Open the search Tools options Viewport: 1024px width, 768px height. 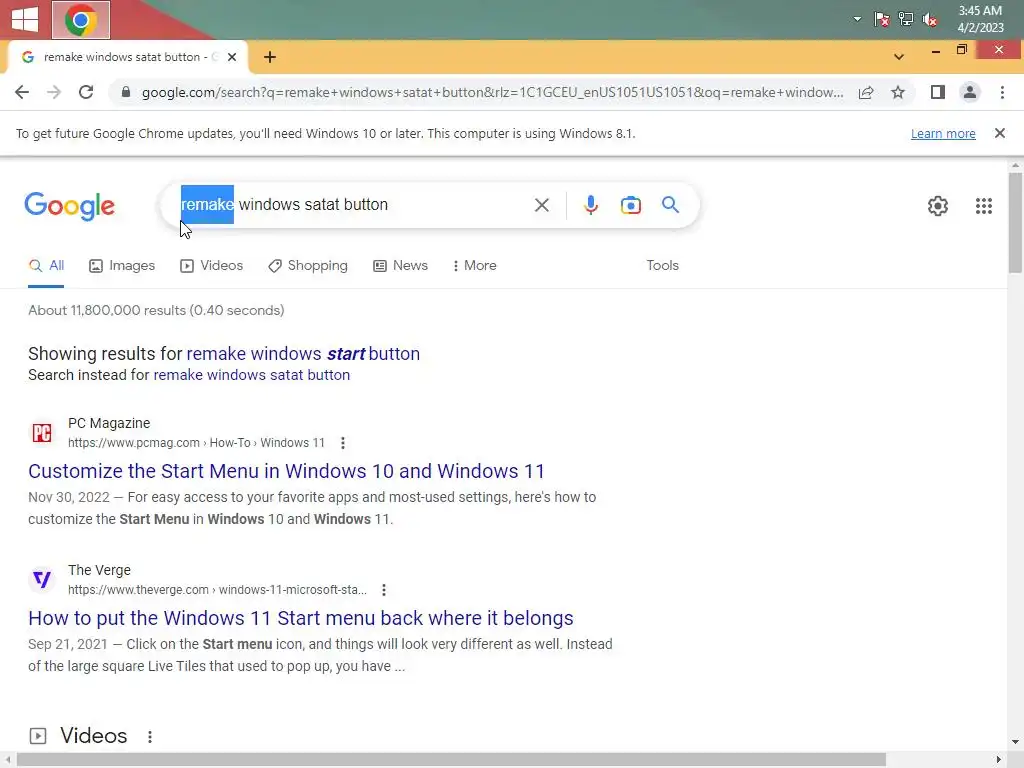tap(662, 266)
